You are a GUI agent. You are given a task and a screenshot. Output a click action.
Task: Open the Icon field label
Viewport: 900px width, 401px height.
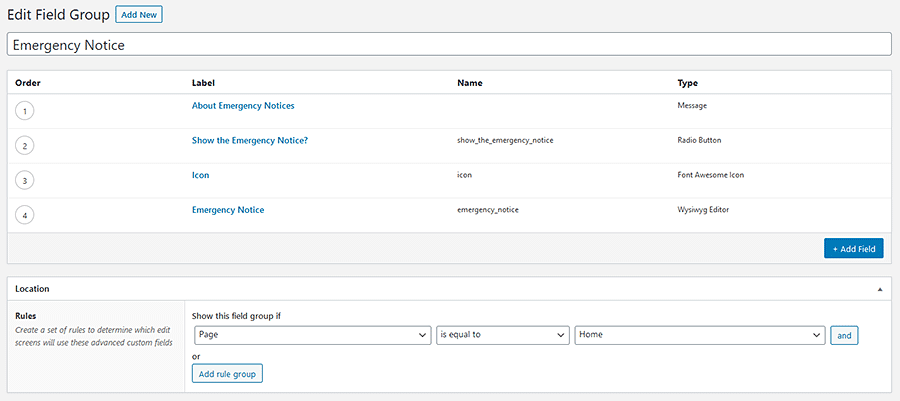pyautogui.click(x=200, y=175)
